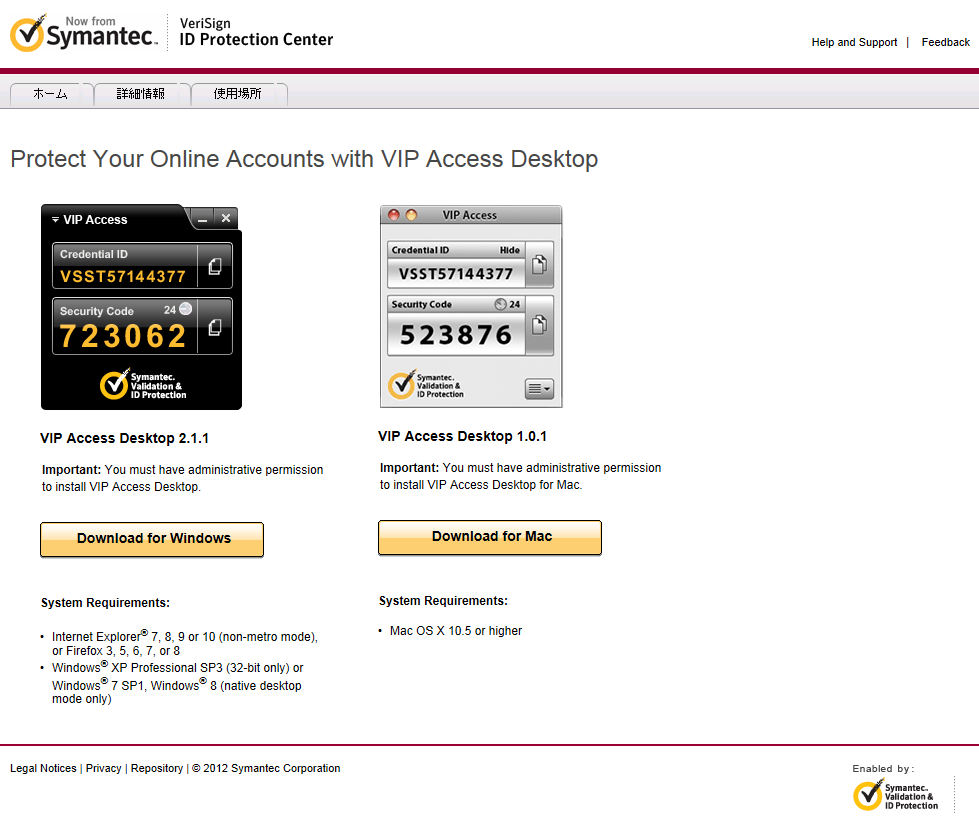Open the Legal Notices footer link
The height and width of the screenshot is (826, 979).
point(43,768)
